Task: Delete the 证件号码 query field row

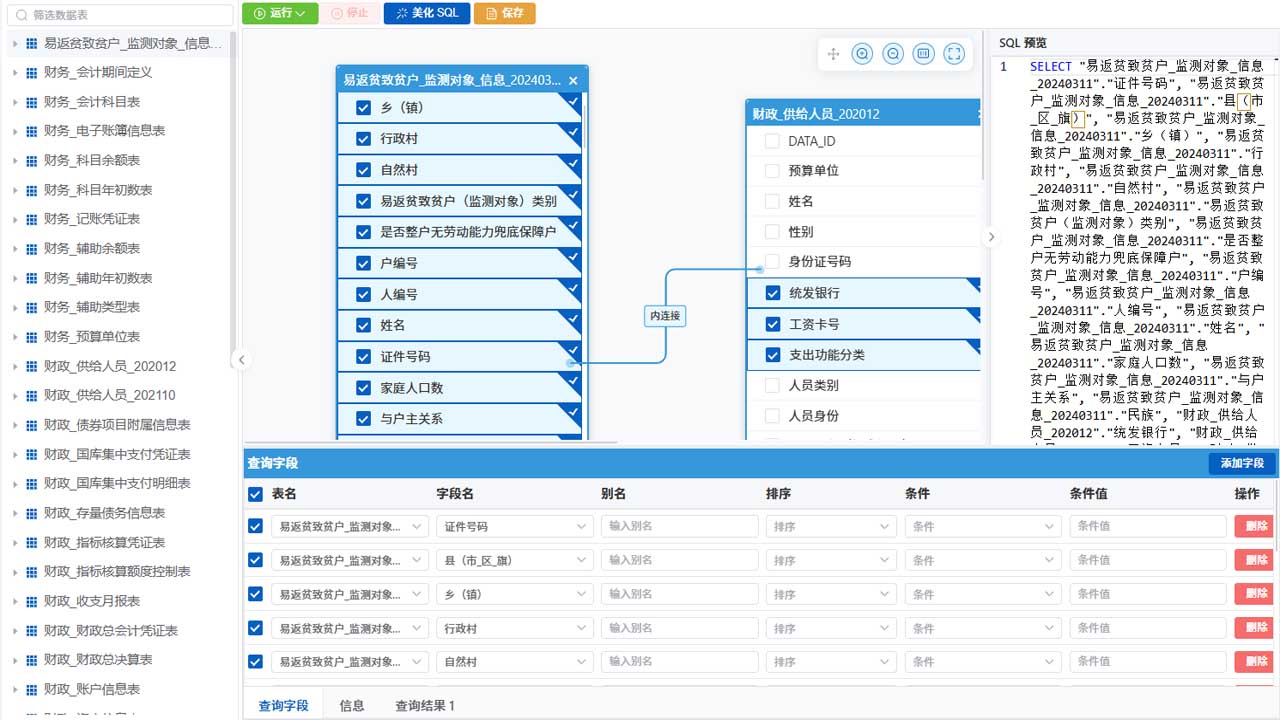Action: point(1254,526)
